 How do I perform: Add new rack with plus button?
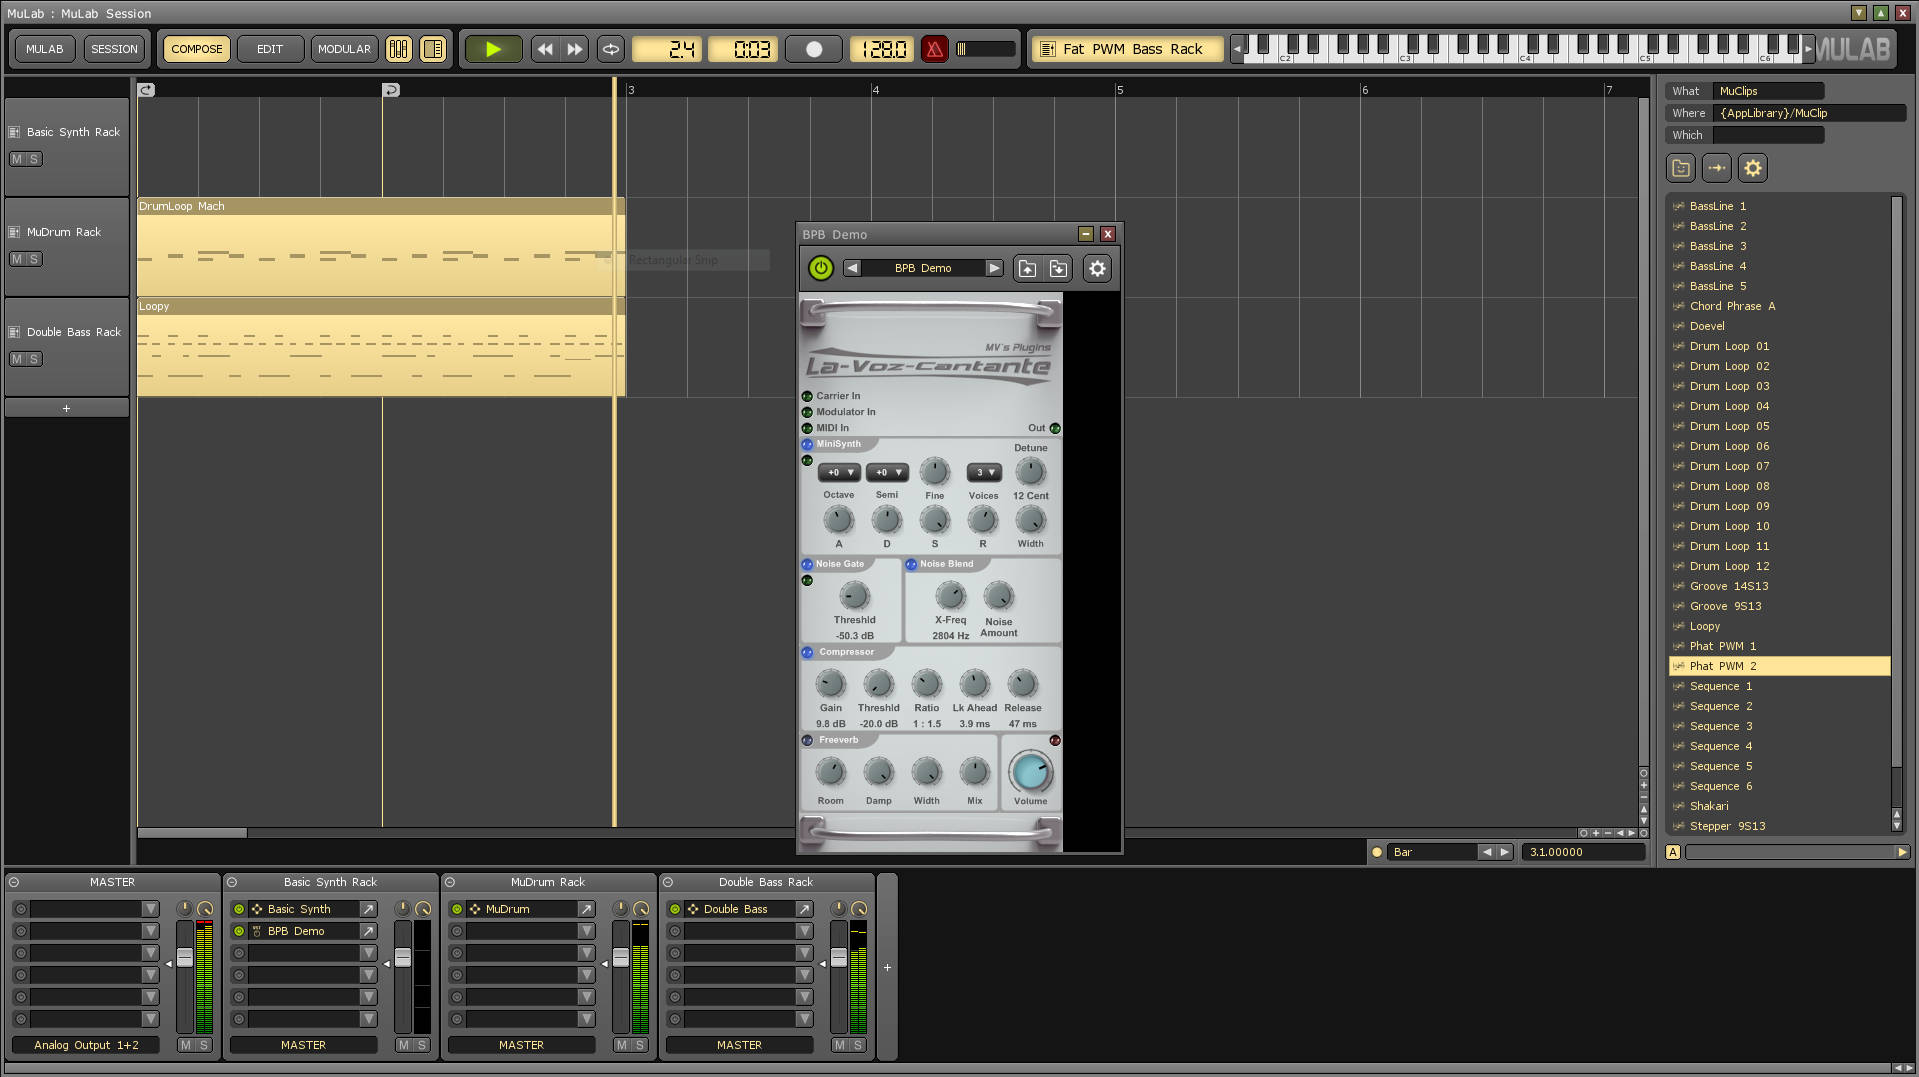887,967
